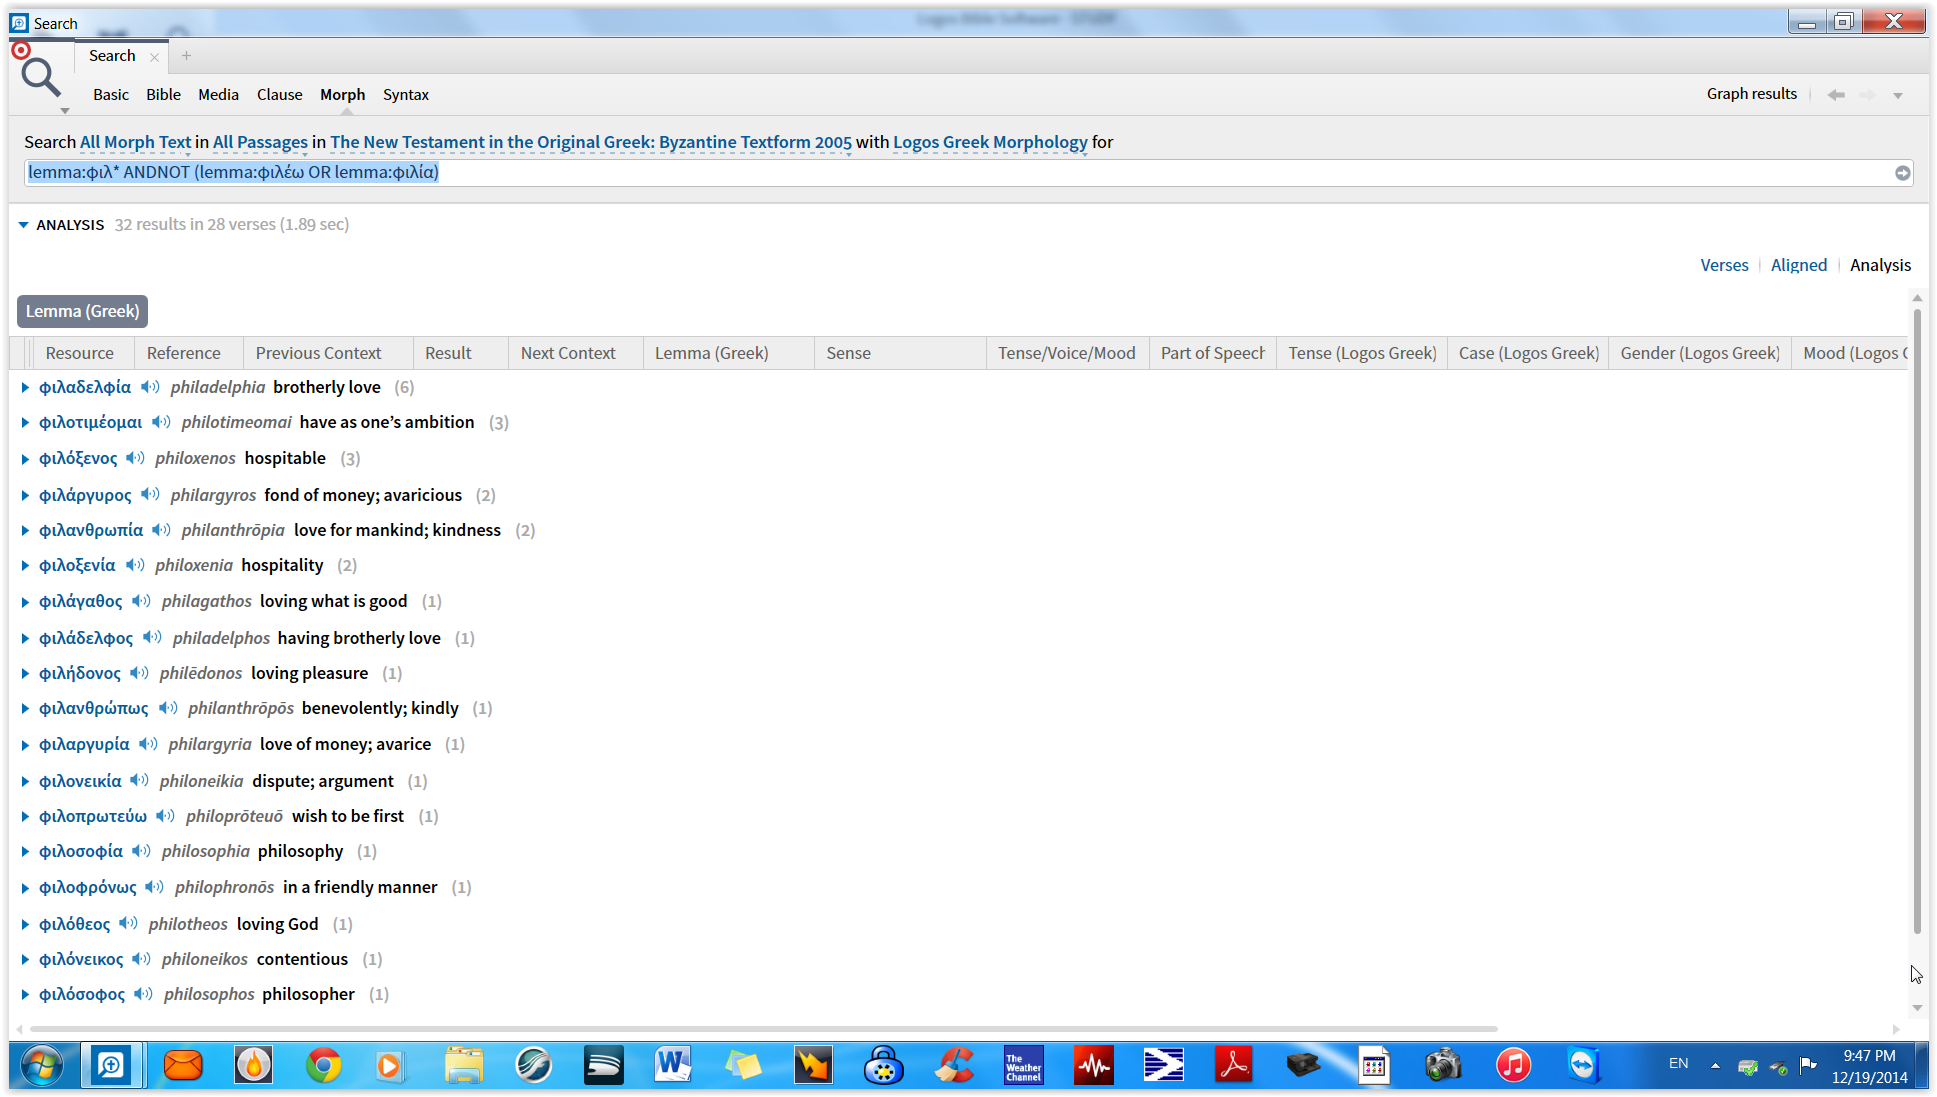Viewport: 1937px width, 1097px height.
Task: Play pronunciation audio for φιλαδελφία
Action: click(x=150, y=387)
